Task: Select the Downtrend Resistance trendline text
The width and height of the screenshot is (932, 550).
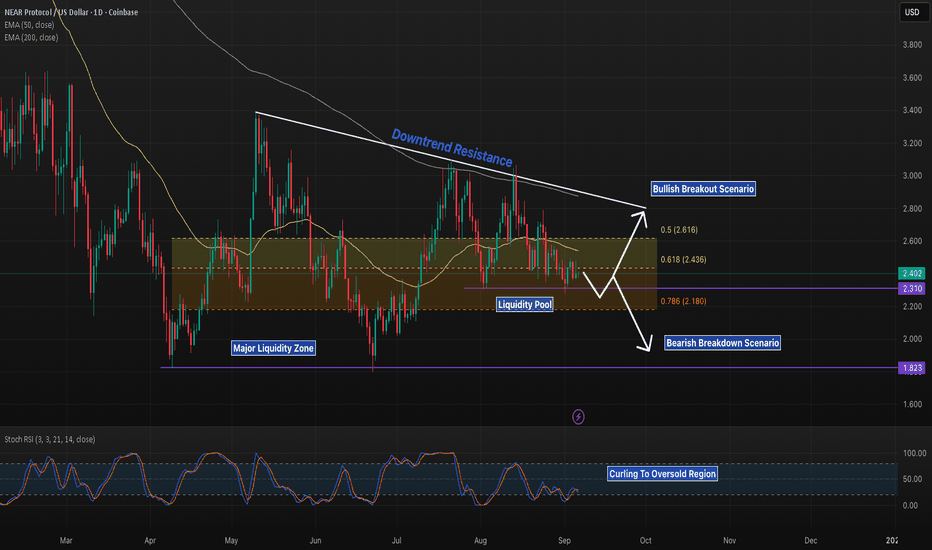Action: tap(451, 147)
